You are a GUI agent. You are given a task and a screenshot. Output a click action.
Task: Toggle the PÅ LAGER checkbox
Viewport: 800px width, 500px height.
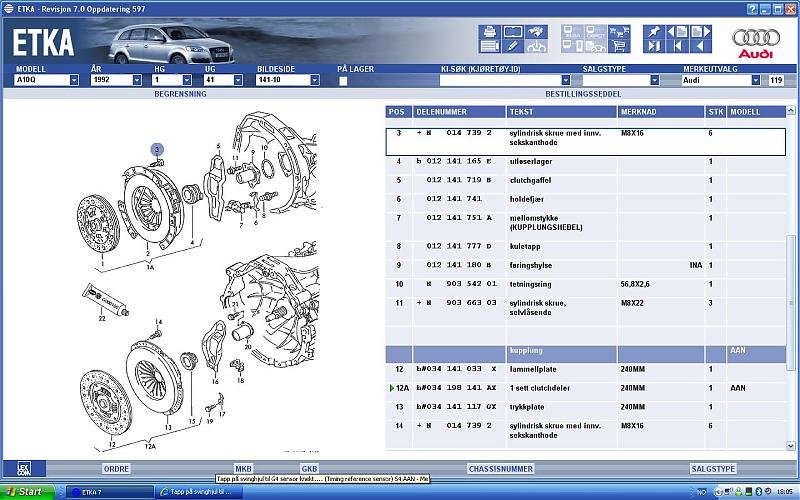click(x=343, y=80)
